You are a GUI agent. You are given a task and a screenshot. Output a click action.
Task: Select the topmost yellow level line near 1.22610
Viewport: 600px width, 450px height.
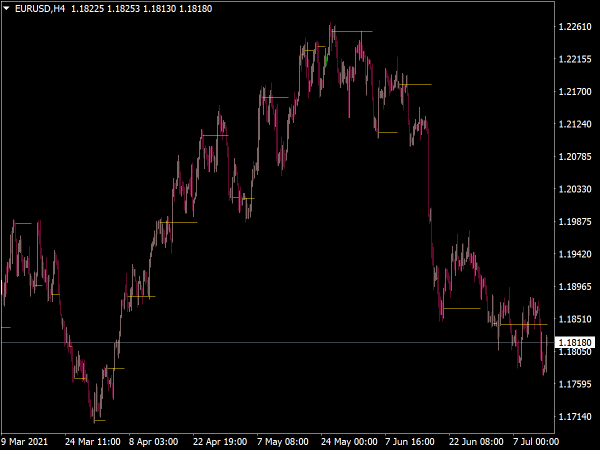point(352,31)
